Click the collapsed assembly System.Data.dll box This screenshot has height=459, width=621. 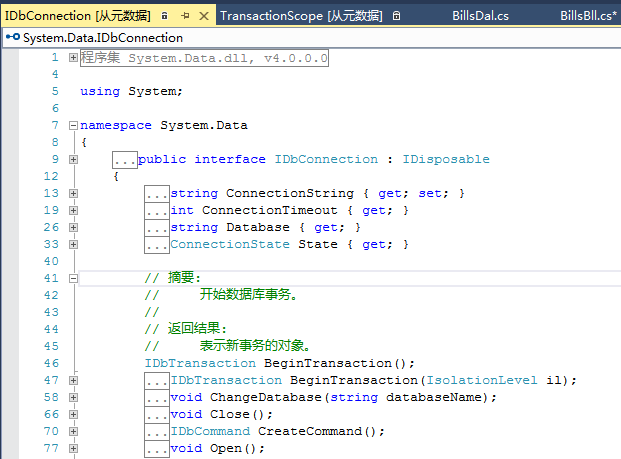coord(204,58)
